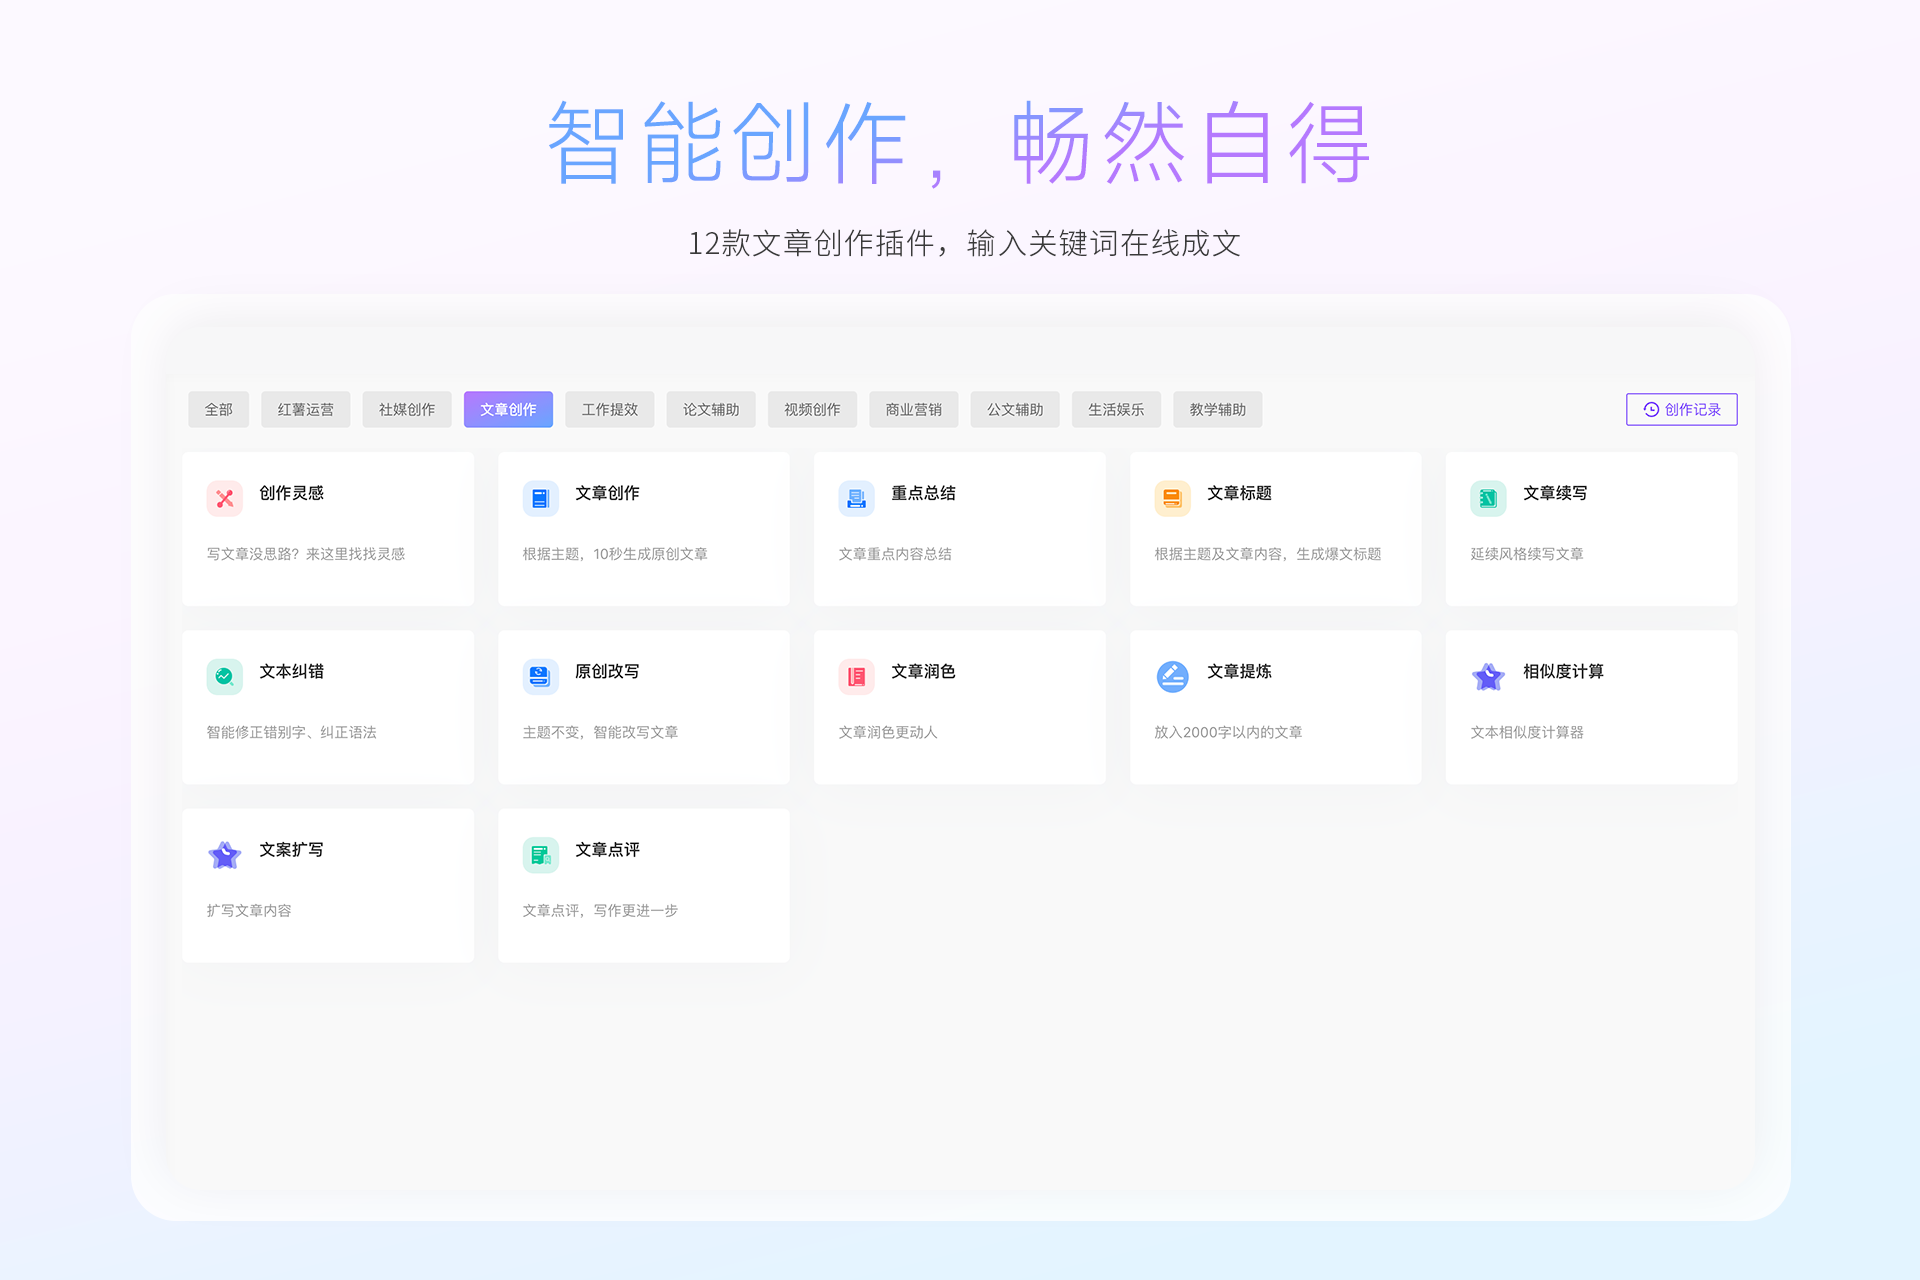Open the 文章创作 card title

607,493
